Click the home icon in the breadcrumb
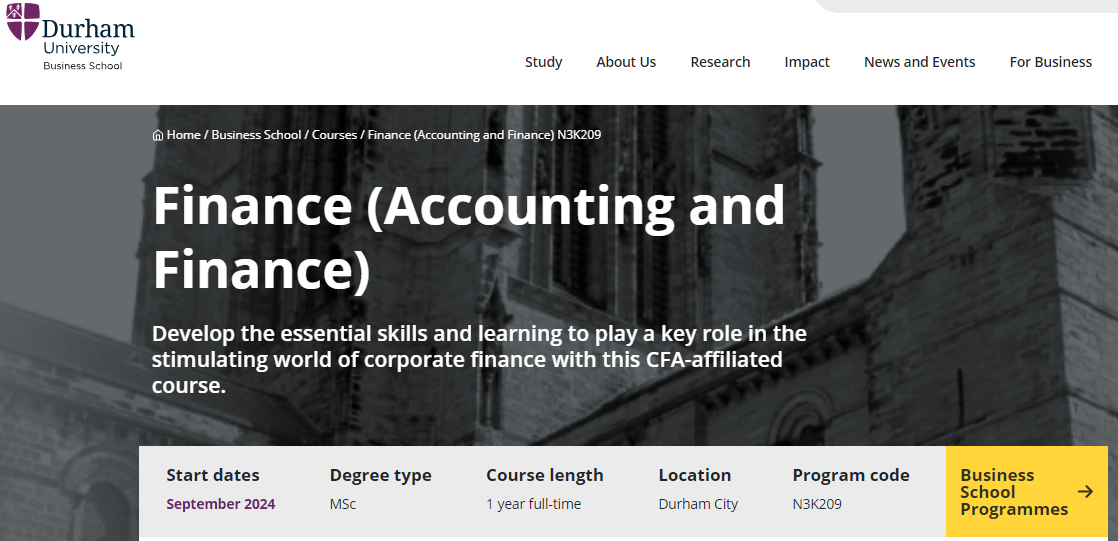1118x541 pixels. [x=158, y=135]
